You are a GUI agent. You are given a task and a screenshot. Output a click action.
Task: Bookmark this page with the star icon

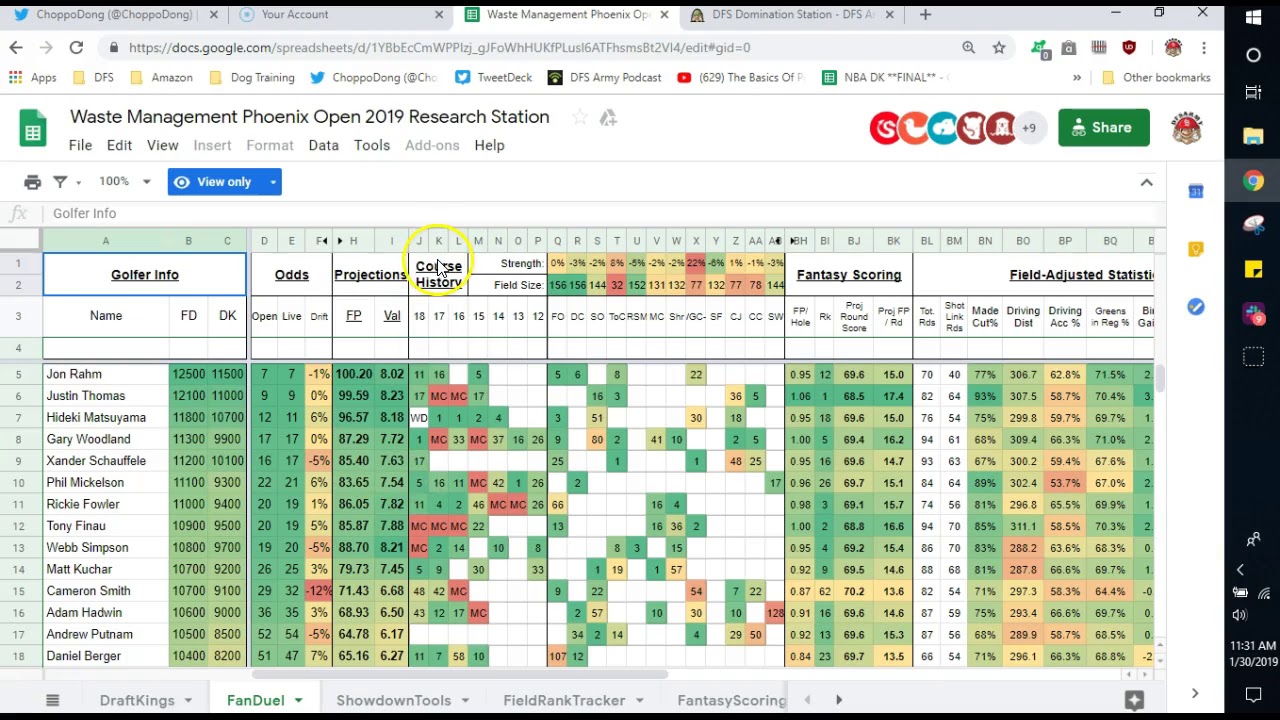tap(998, 47)
